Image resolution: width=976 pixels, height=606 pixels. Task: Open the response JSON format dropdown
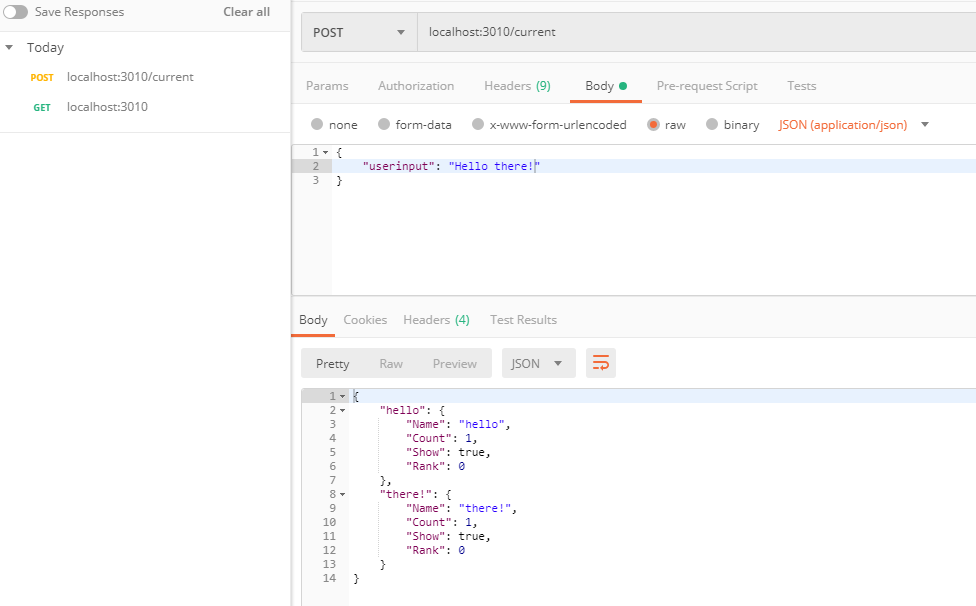538,363
